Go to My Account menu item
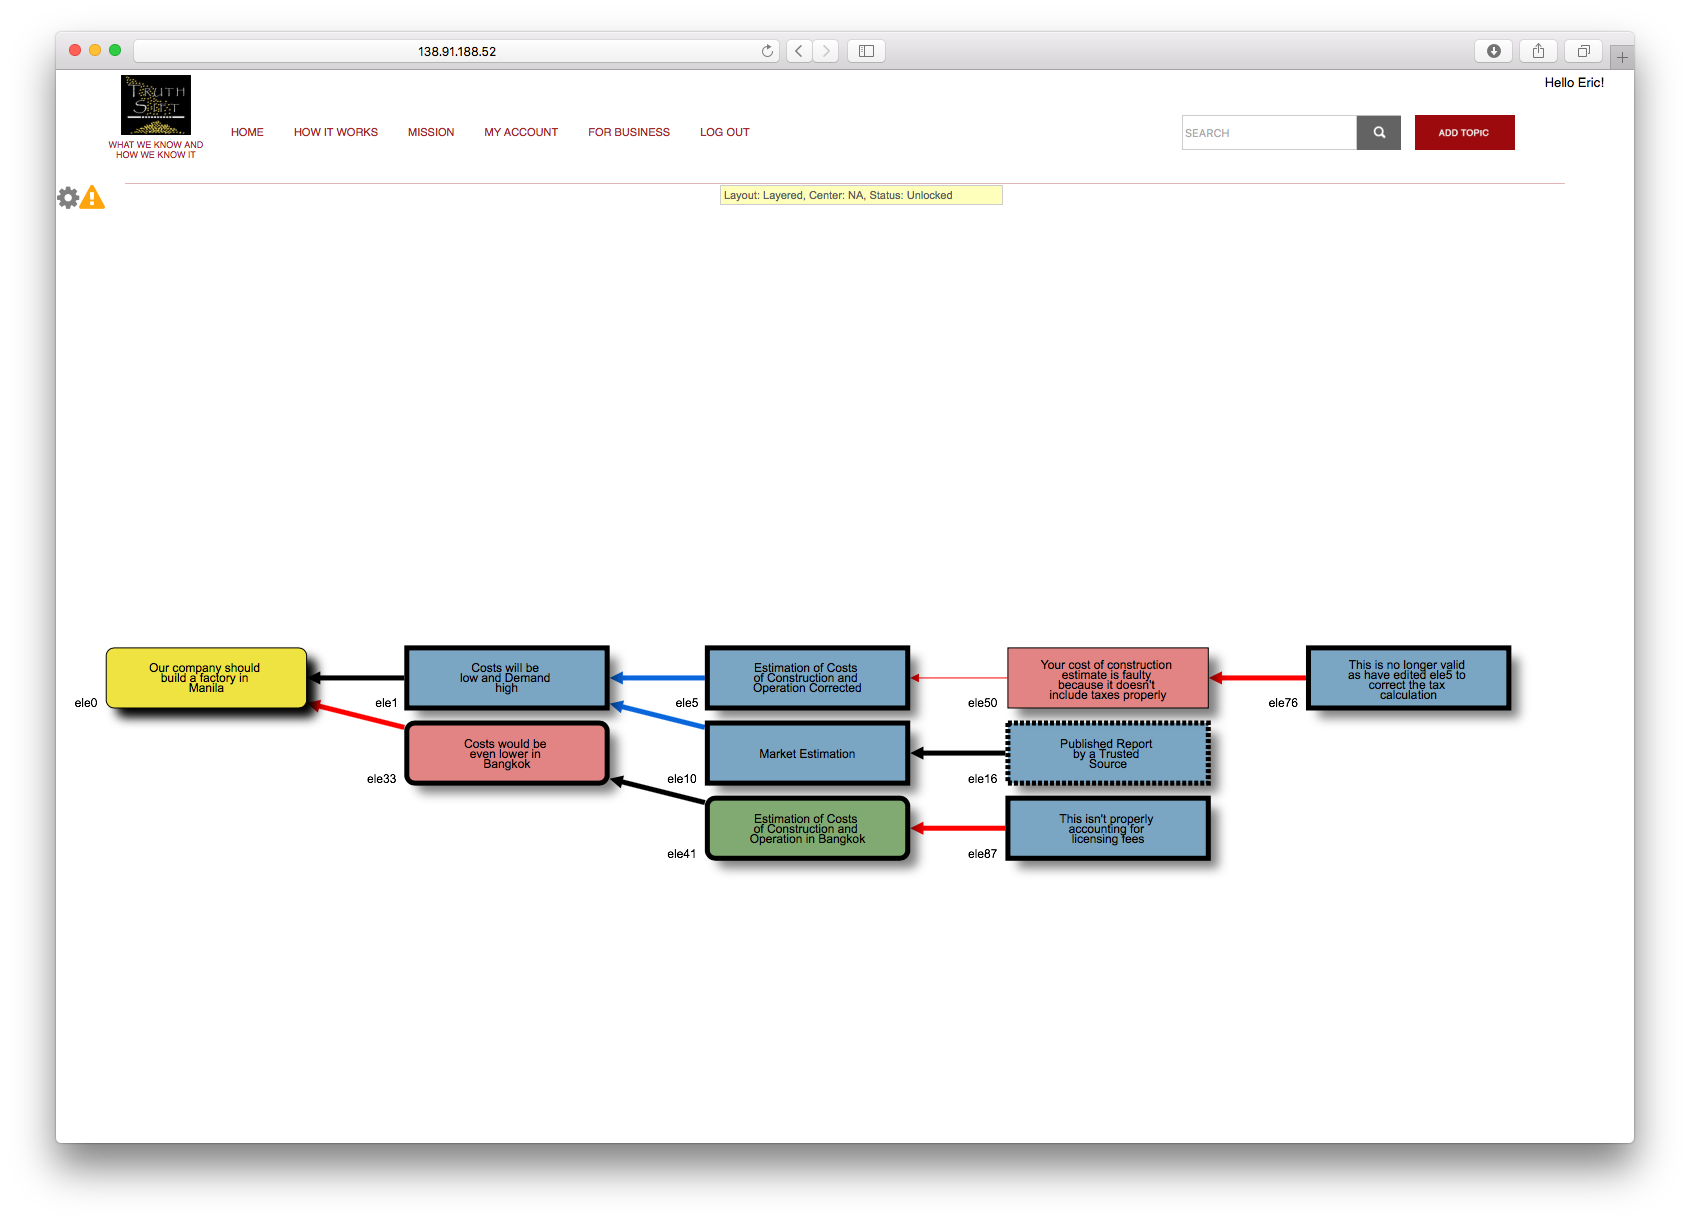This screenshot has height=1223, width=1690. pos(520,132)
